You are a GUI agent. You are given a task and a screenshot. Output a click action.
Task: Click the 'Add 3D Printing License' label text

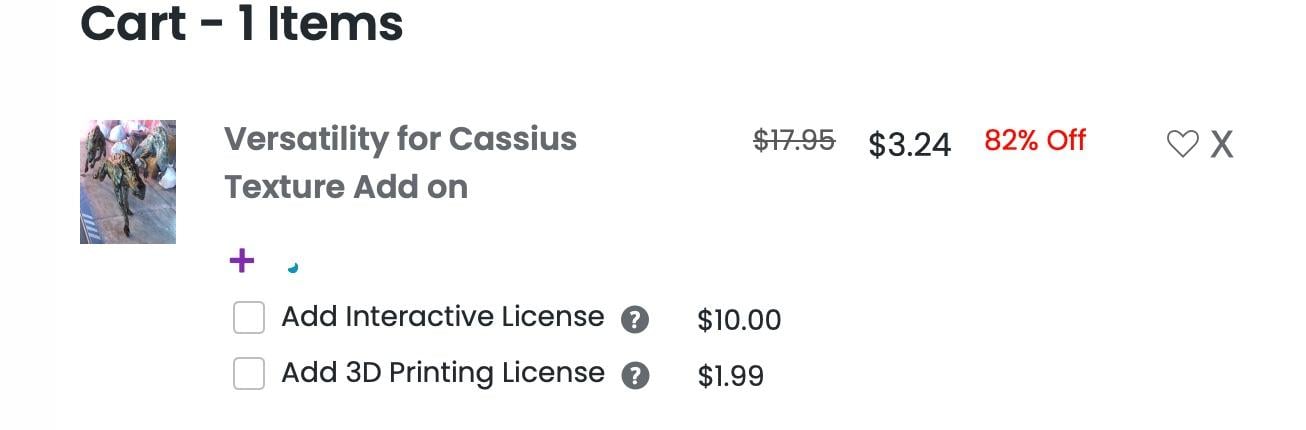(442, 373)
